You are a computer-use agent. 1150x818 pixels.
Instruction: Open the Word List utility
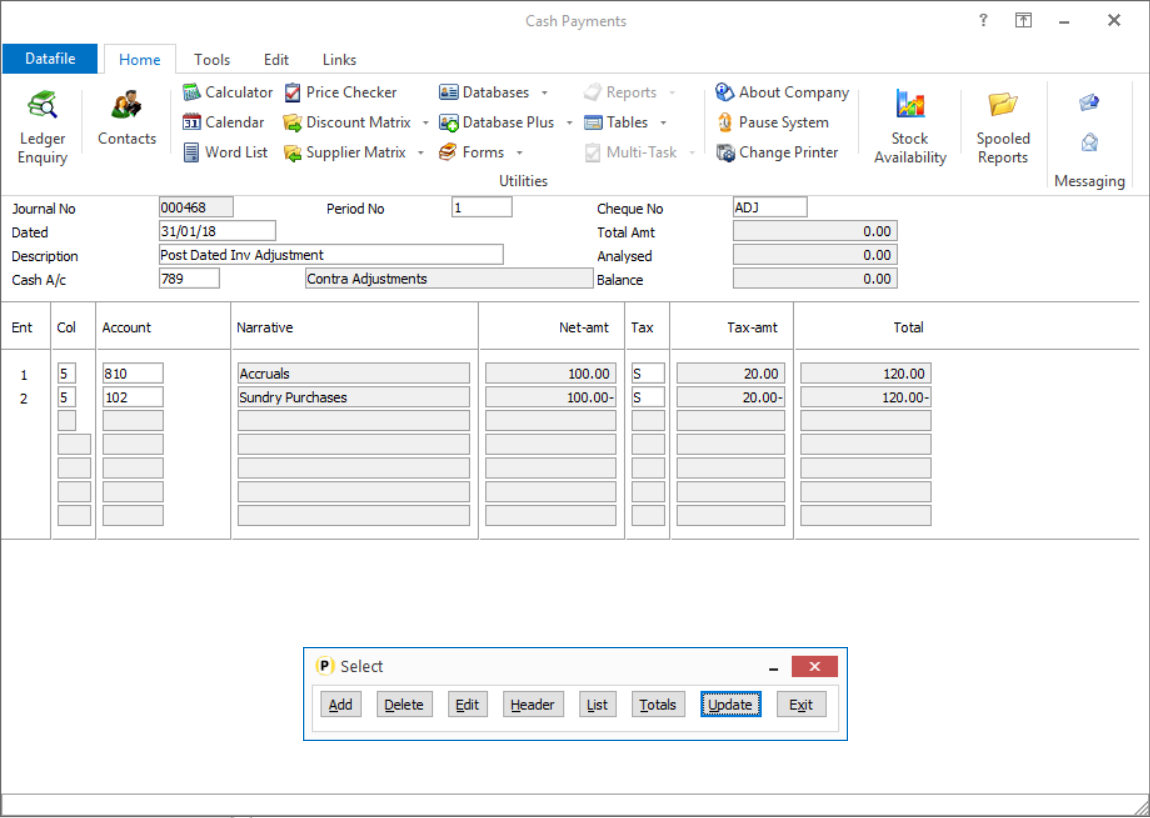coord(225,153)
